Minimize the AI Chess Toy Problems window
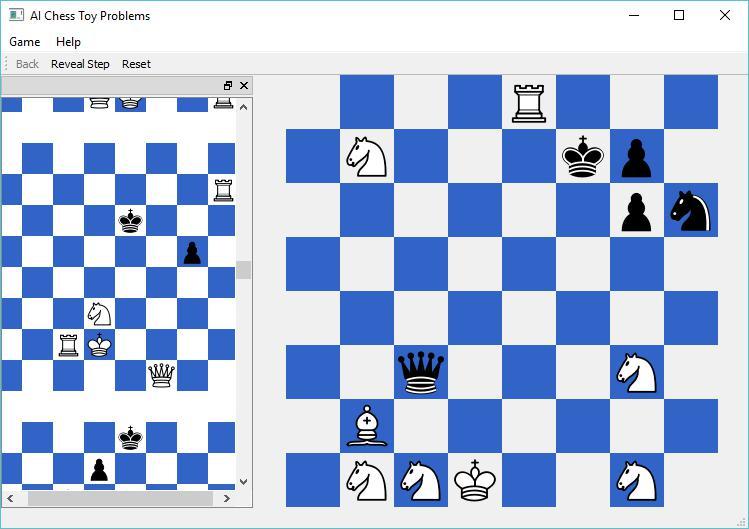Image resolution: width=749 pixels, height=529 pixels. coord(634,15)
